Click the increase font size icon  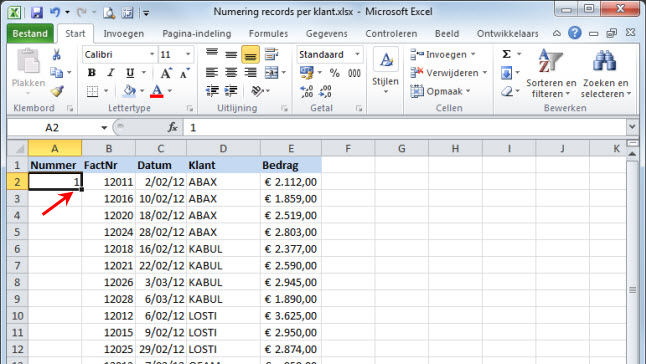coord(166,73)
